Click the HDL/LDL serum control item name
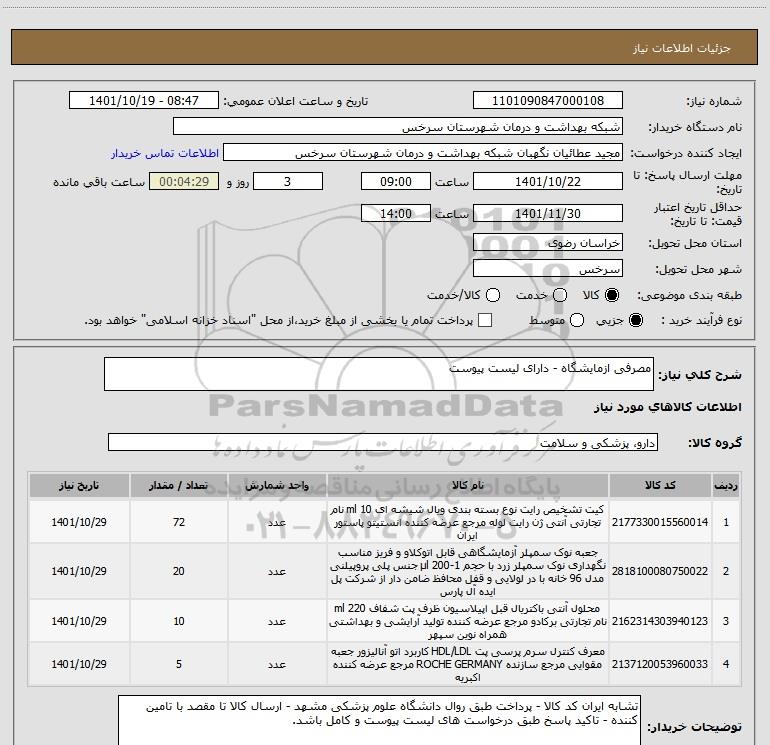Screen dimensions: 770x745 tap(468, 664)
